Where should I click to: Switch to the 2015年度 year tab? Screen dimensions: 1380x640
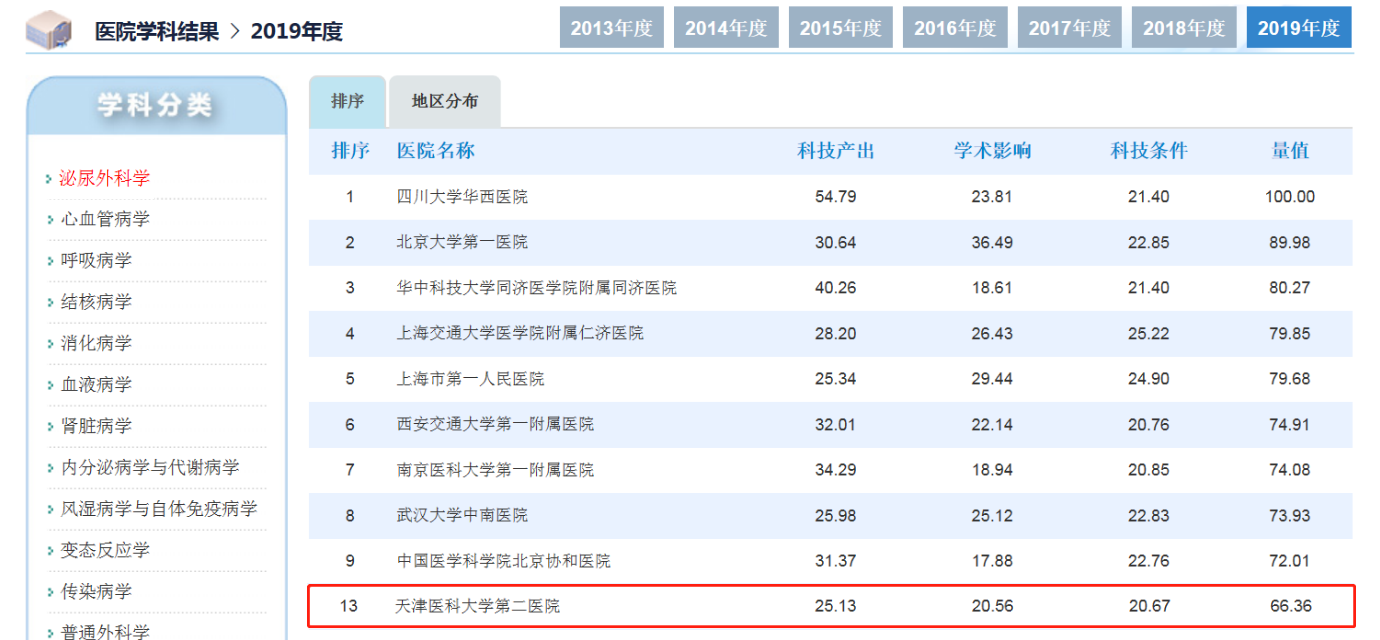(x=840, y=28)
